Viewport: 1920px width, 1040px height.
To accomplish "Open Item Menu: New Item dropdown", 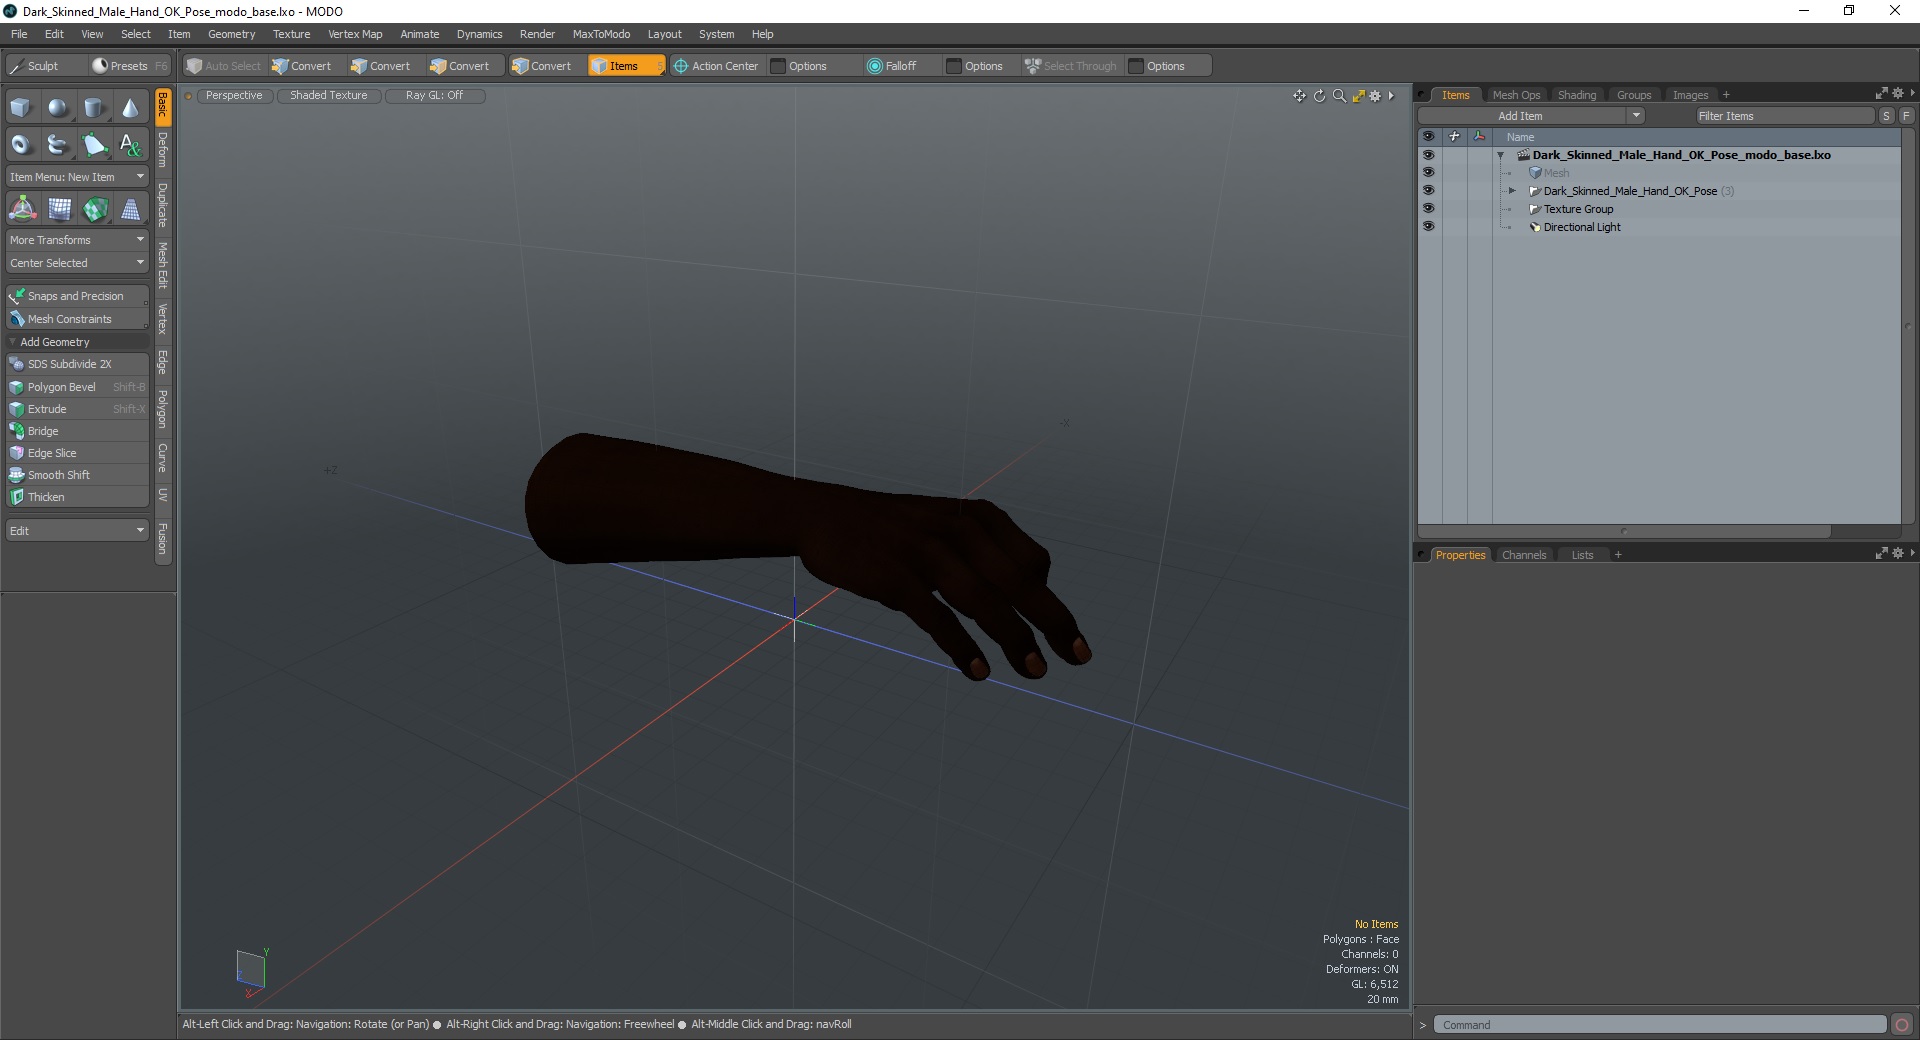I will pos(77,177).
